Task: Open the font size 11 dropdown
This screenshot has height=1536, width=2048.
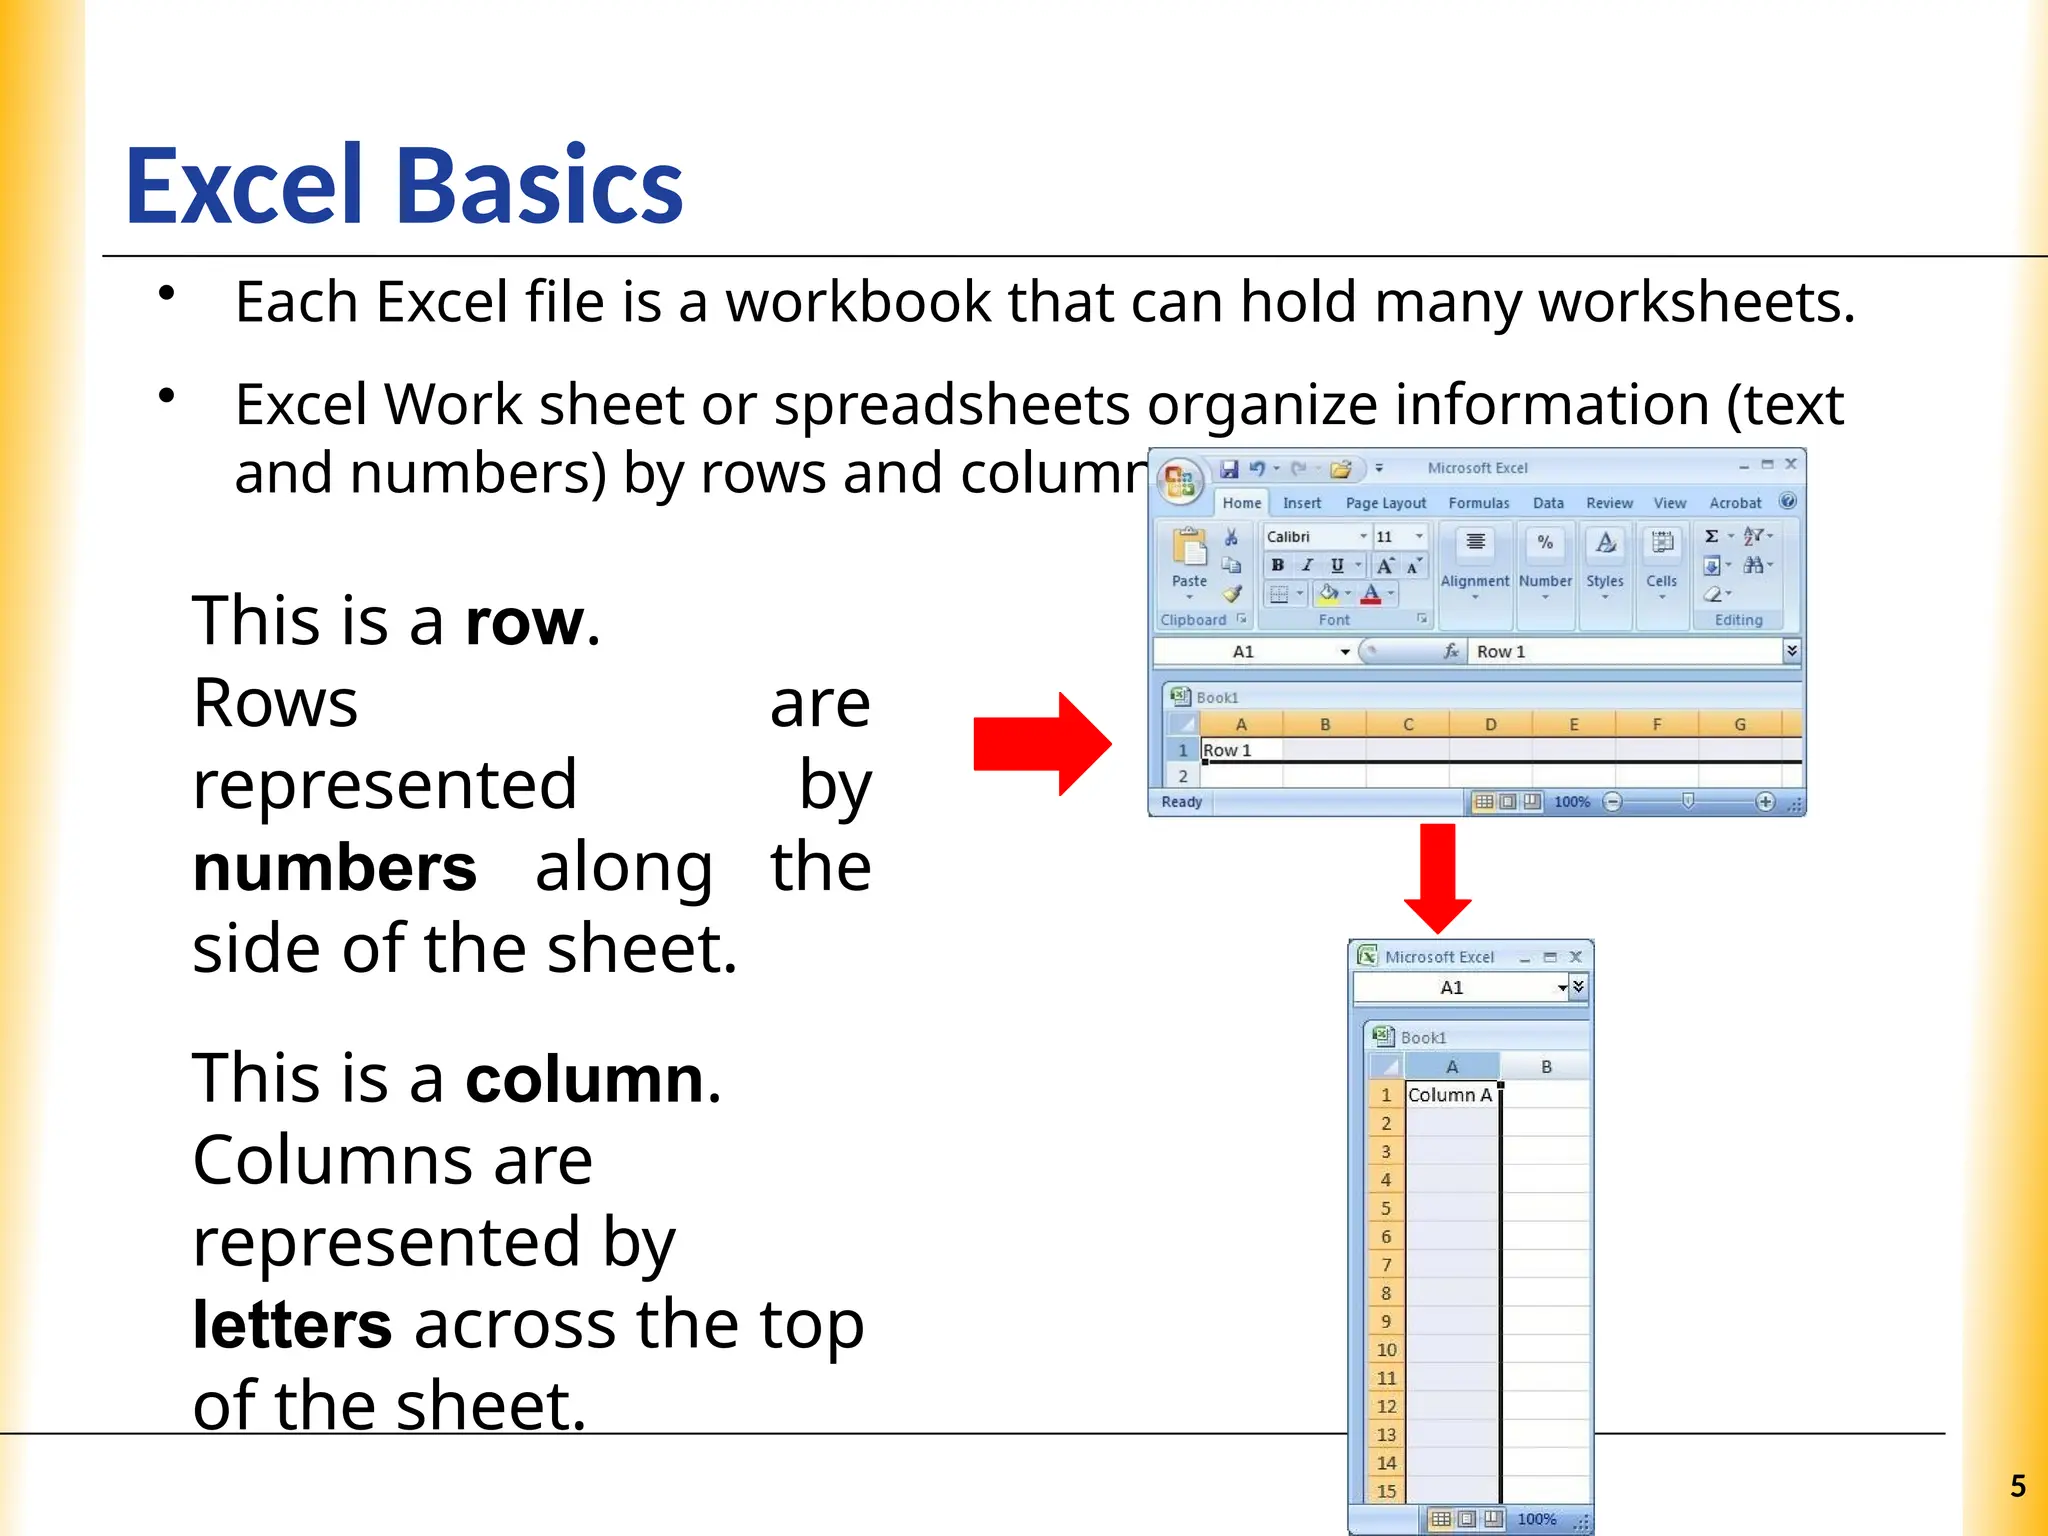Action: click(1419, 537)
